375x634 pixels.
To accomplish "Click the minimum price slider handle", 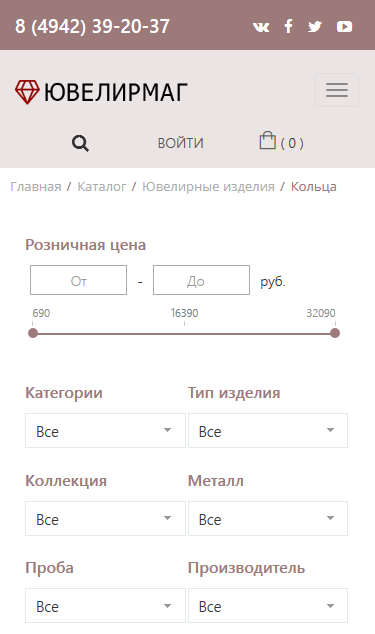I will click(x=33, y=333).
